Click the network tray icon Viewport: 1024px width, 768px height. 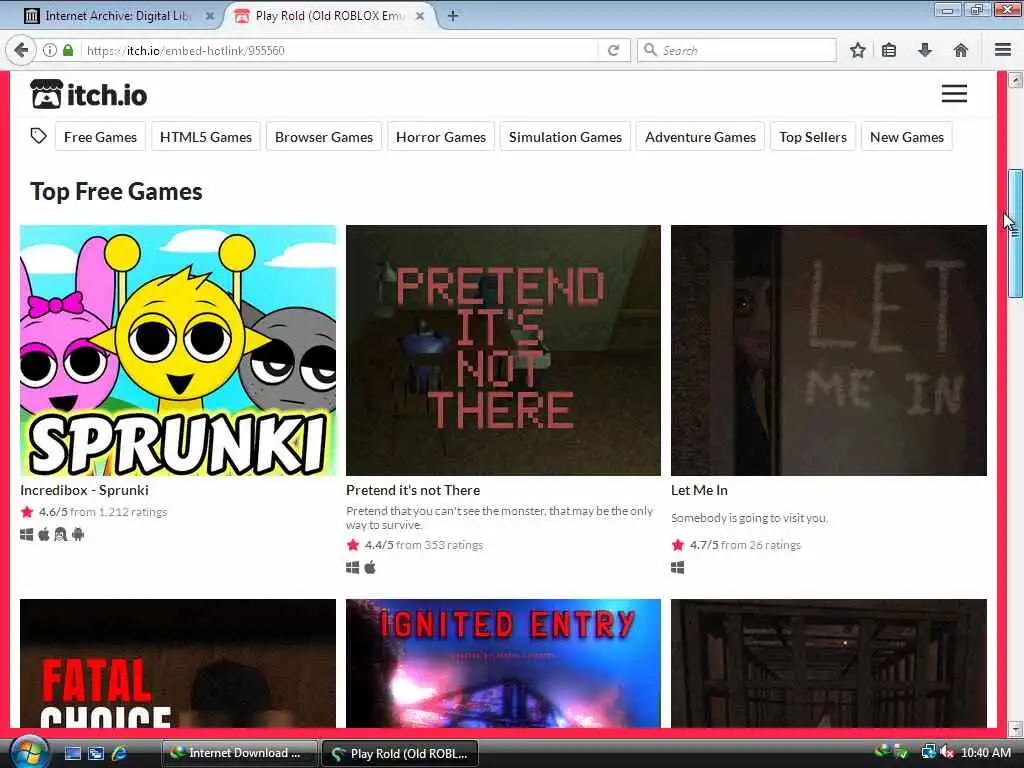[928, 752]
